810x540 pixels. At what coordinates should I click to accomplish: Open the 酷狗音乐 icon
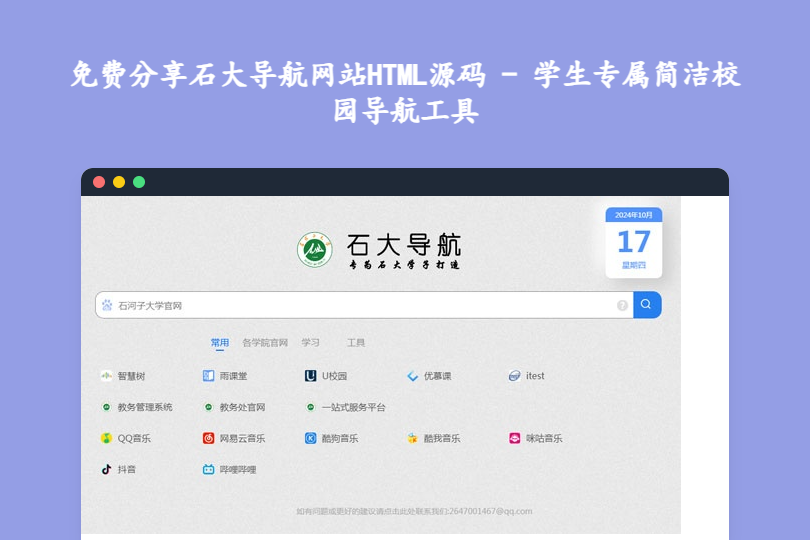pyautogui.click(x=310, y=438)
